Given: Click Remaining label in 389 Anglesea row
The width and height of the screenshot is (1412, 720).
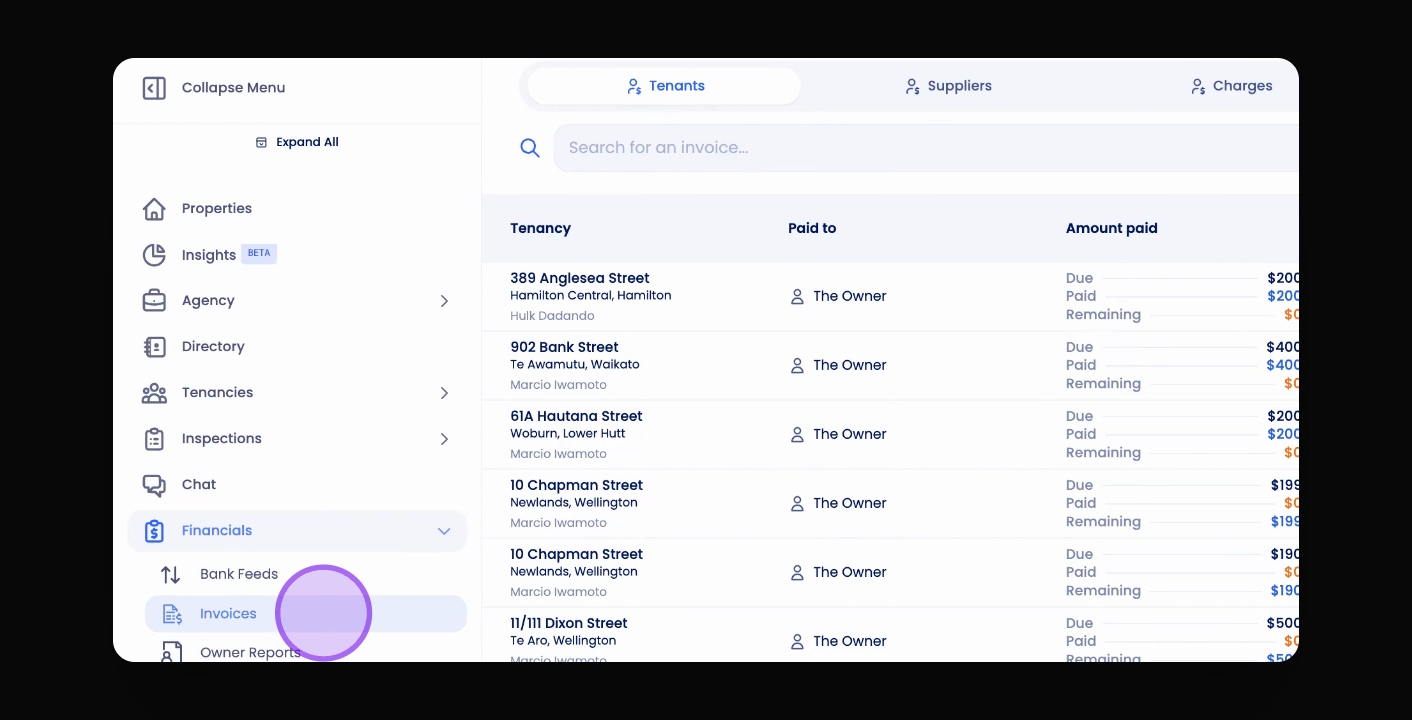Looking at the screenshot, I should [1103, 315].
